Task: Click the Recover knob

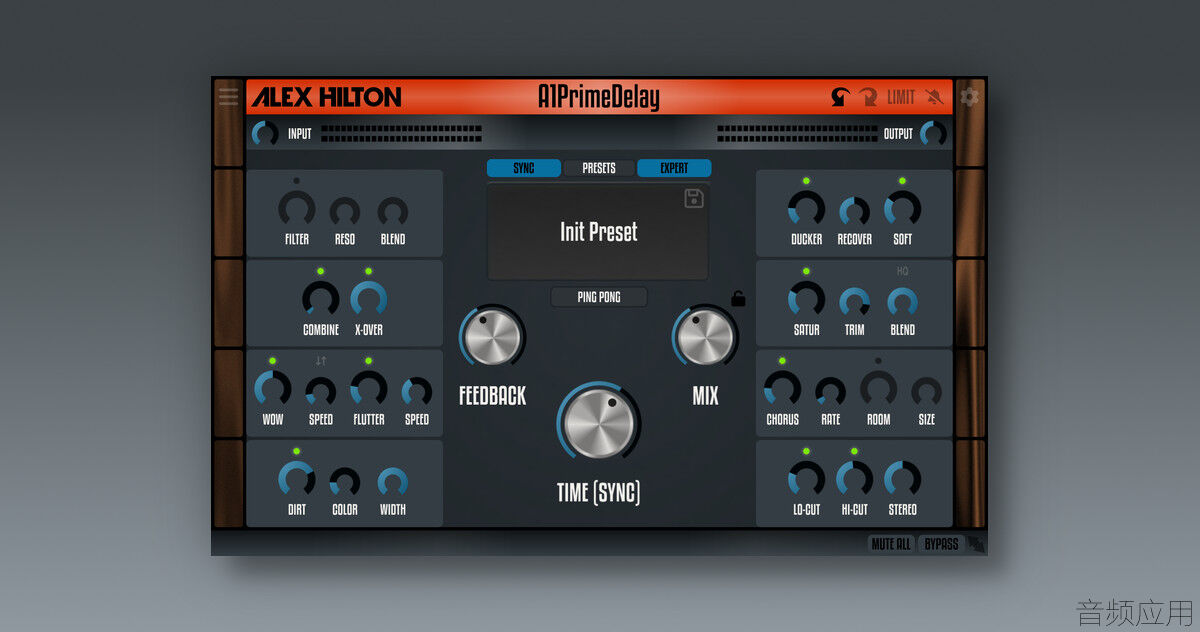Action: pos(854,212)
